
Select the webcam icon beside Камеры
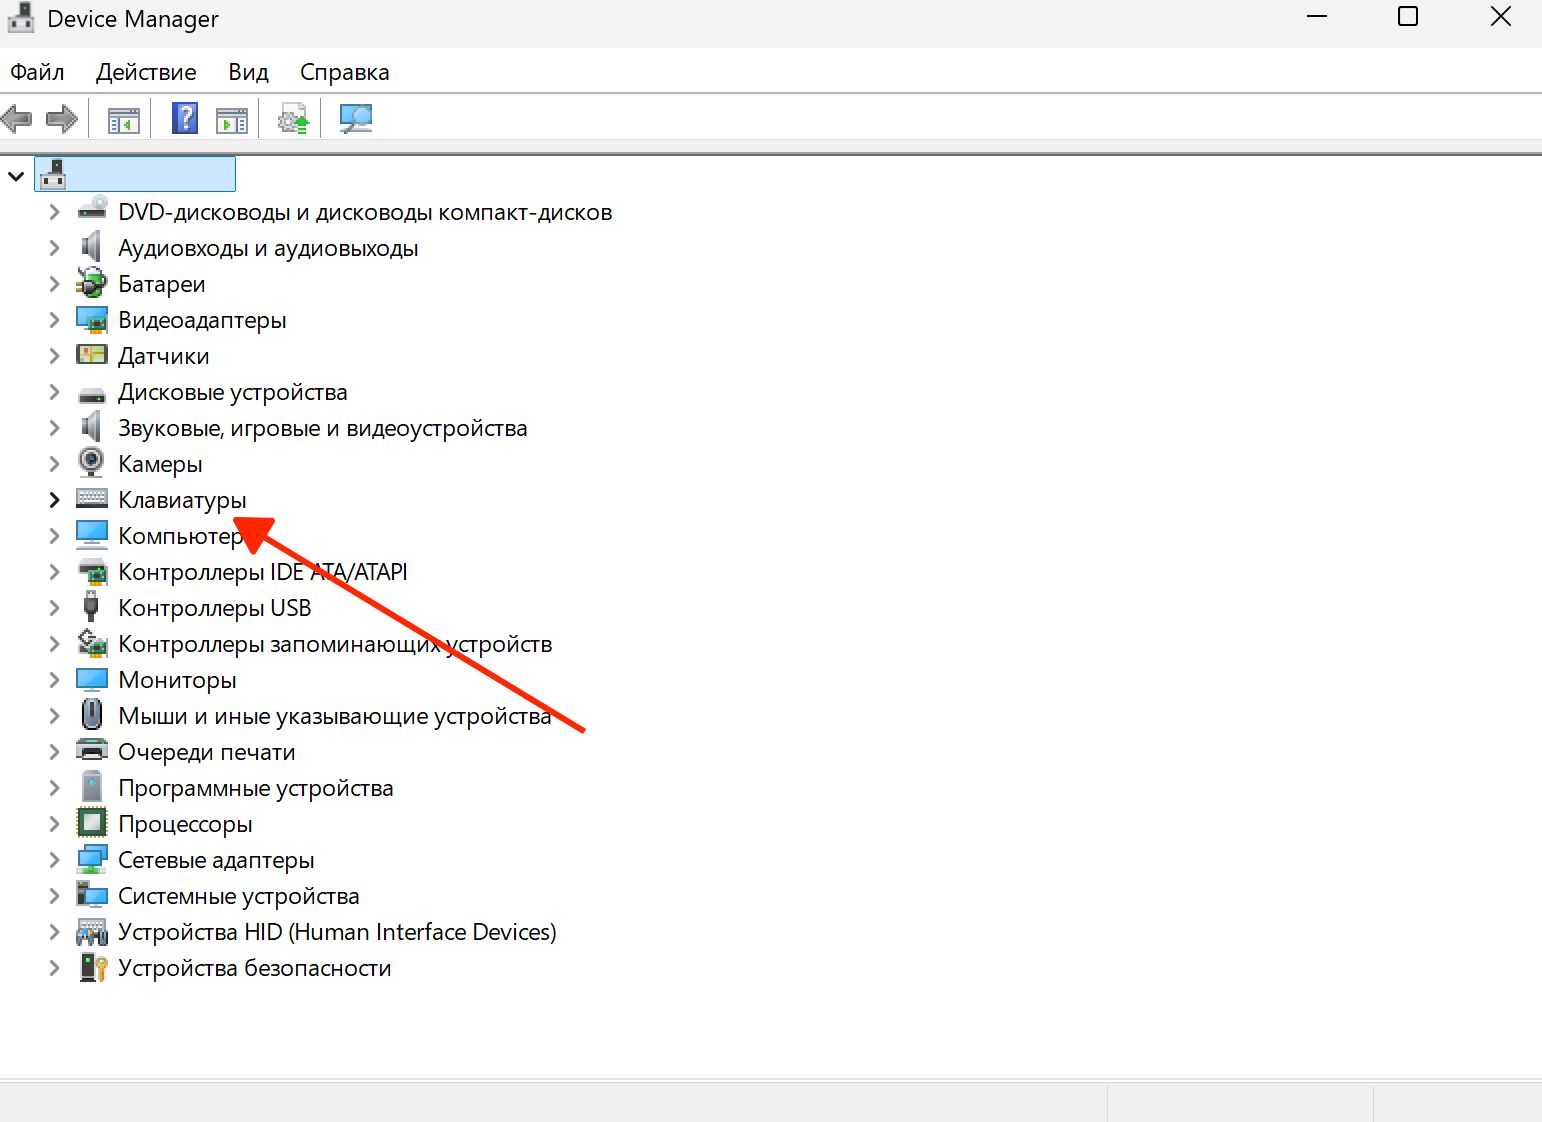tap(91, 463)
